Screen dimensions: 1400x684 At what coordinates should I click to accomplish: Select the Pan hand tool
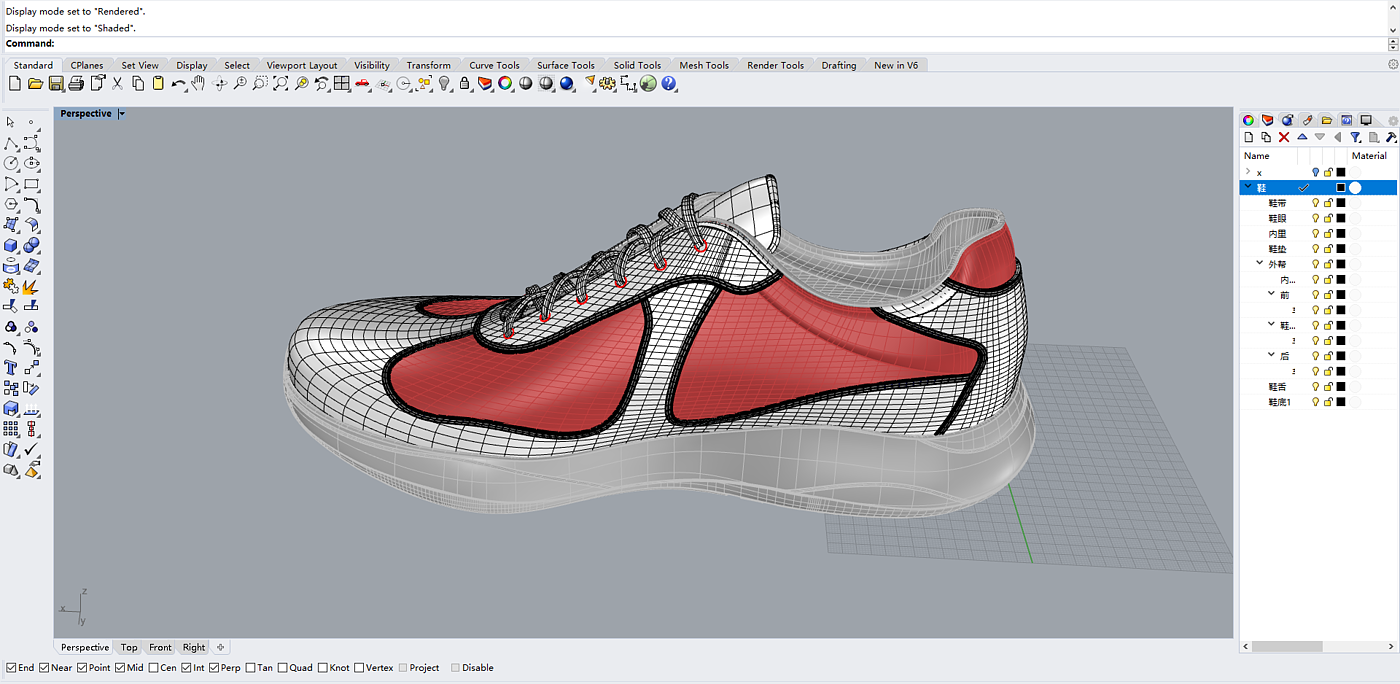click(x=198, y=84)
